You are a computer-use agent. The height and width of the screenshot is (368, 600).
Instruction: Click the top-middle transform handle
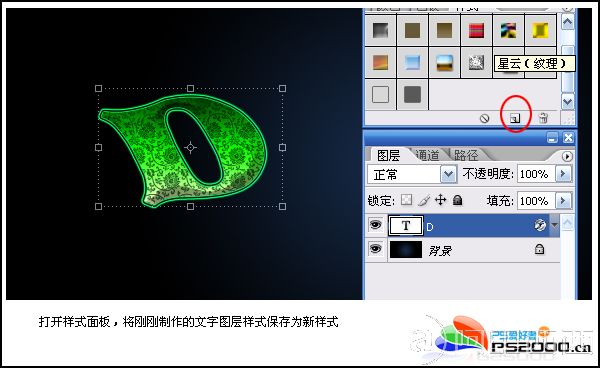(191, 88)
